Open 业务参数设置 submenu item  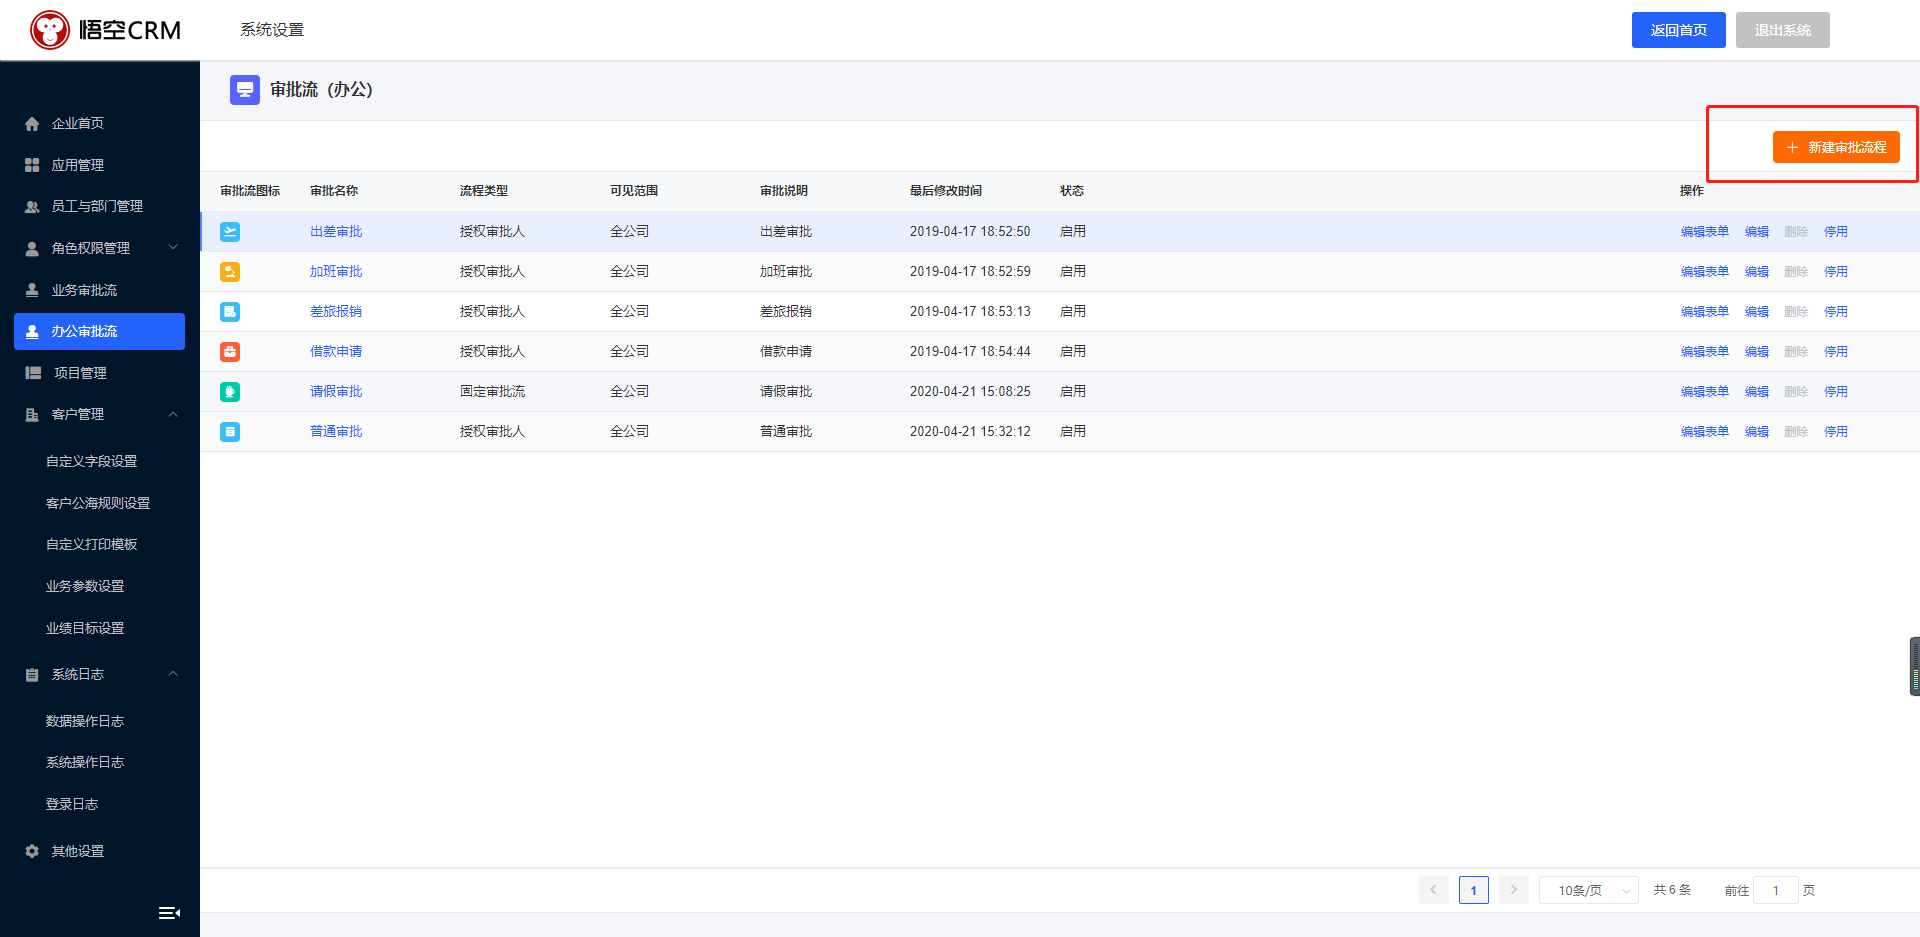click(85, 586)
